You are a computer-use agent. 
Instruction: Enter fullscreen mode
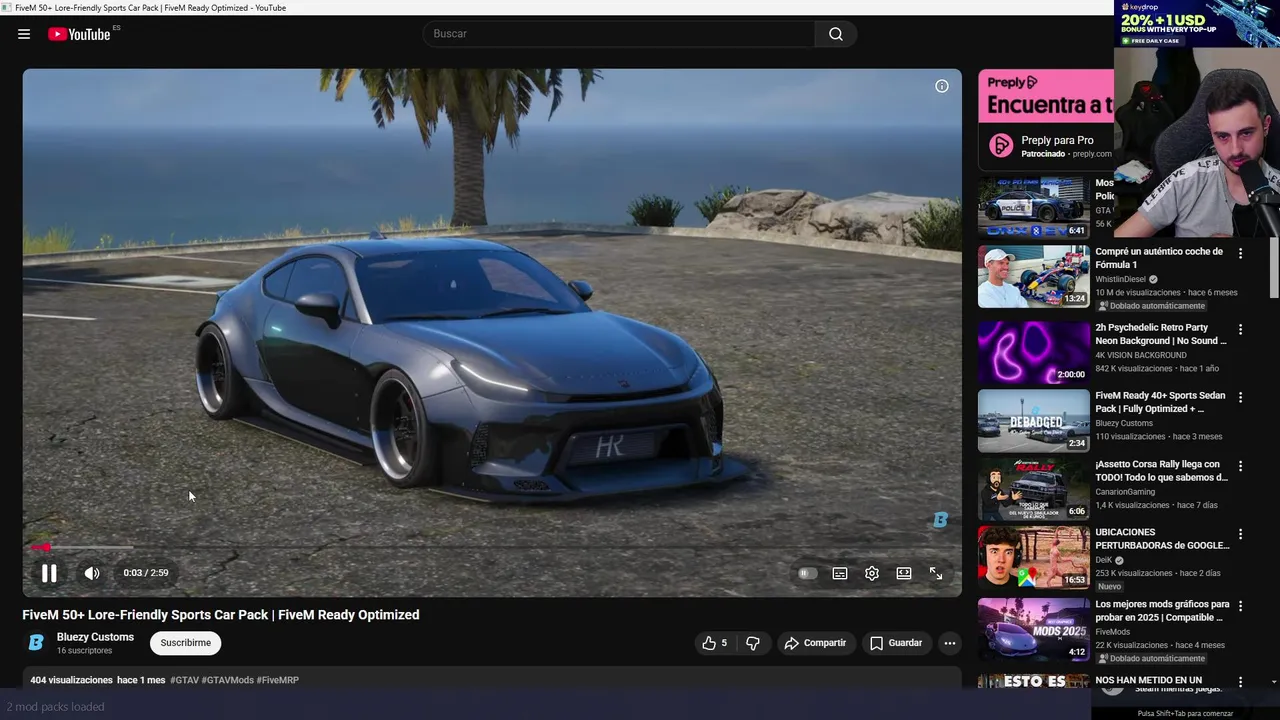click(x=936, y=573)
